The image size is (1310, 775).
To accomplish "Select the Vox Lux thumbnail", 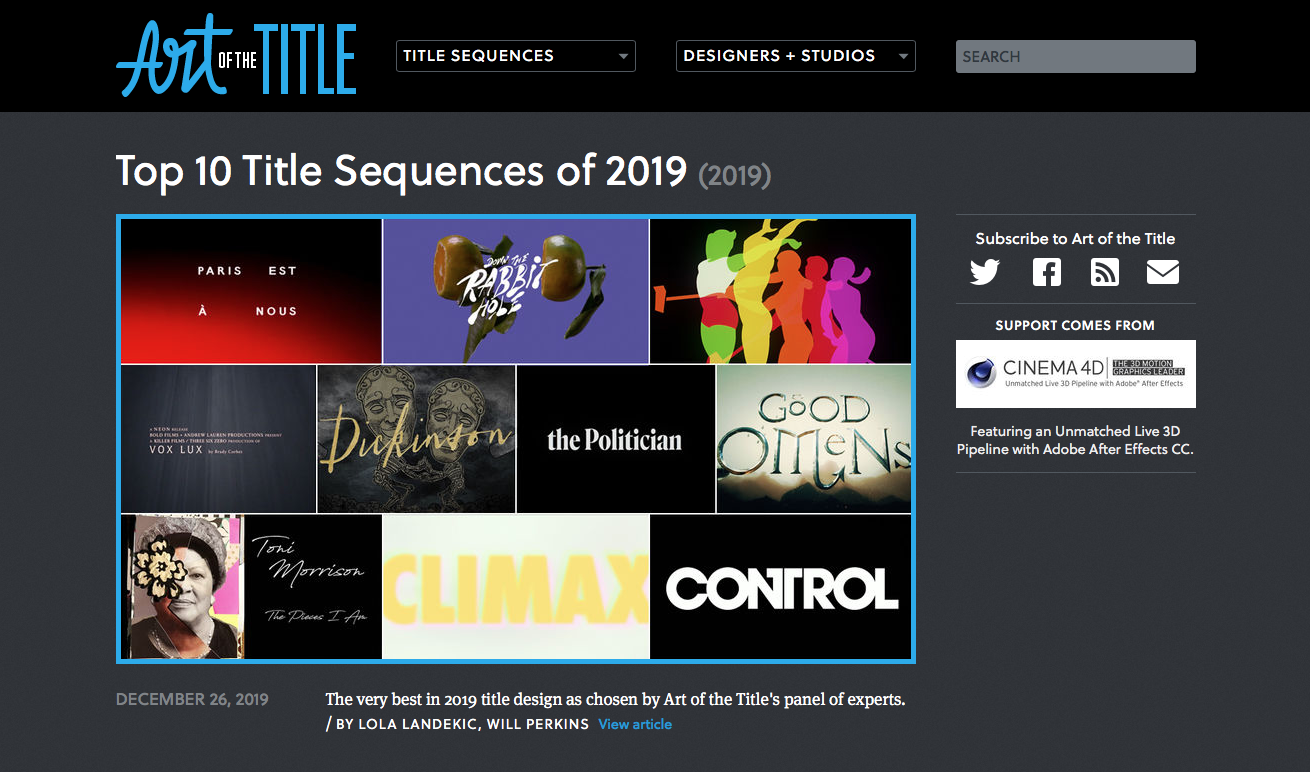I will [219, 439].
